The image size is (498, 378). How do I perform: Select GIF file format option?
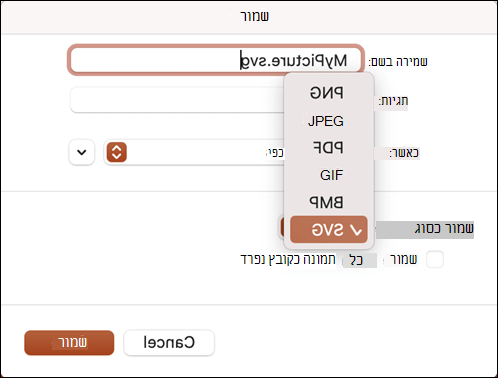[x=331, y=175]
